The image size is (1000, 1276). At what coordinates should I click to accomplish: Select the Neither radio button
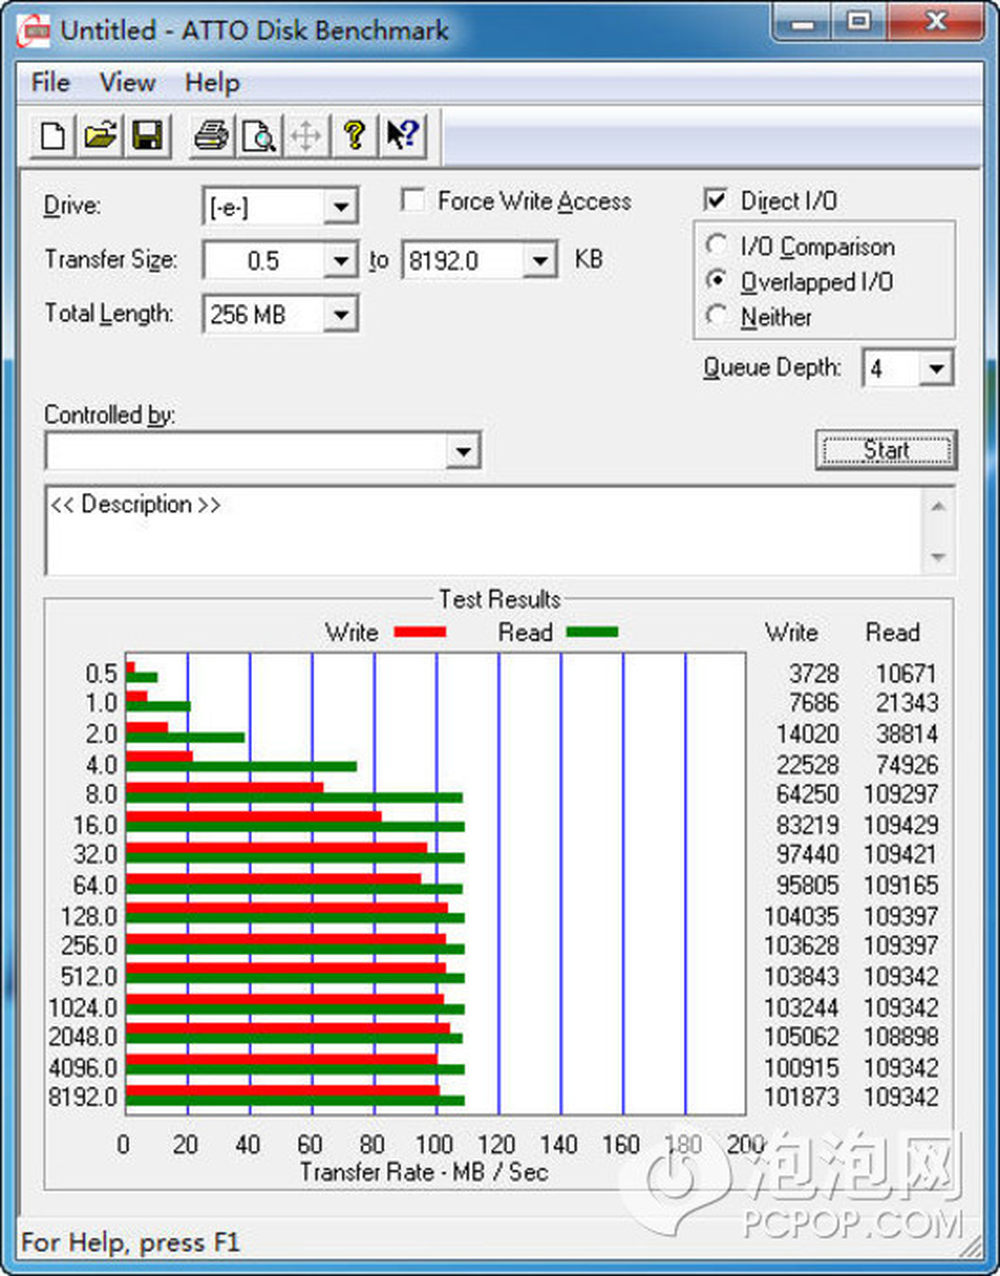(x=716, y=316)
